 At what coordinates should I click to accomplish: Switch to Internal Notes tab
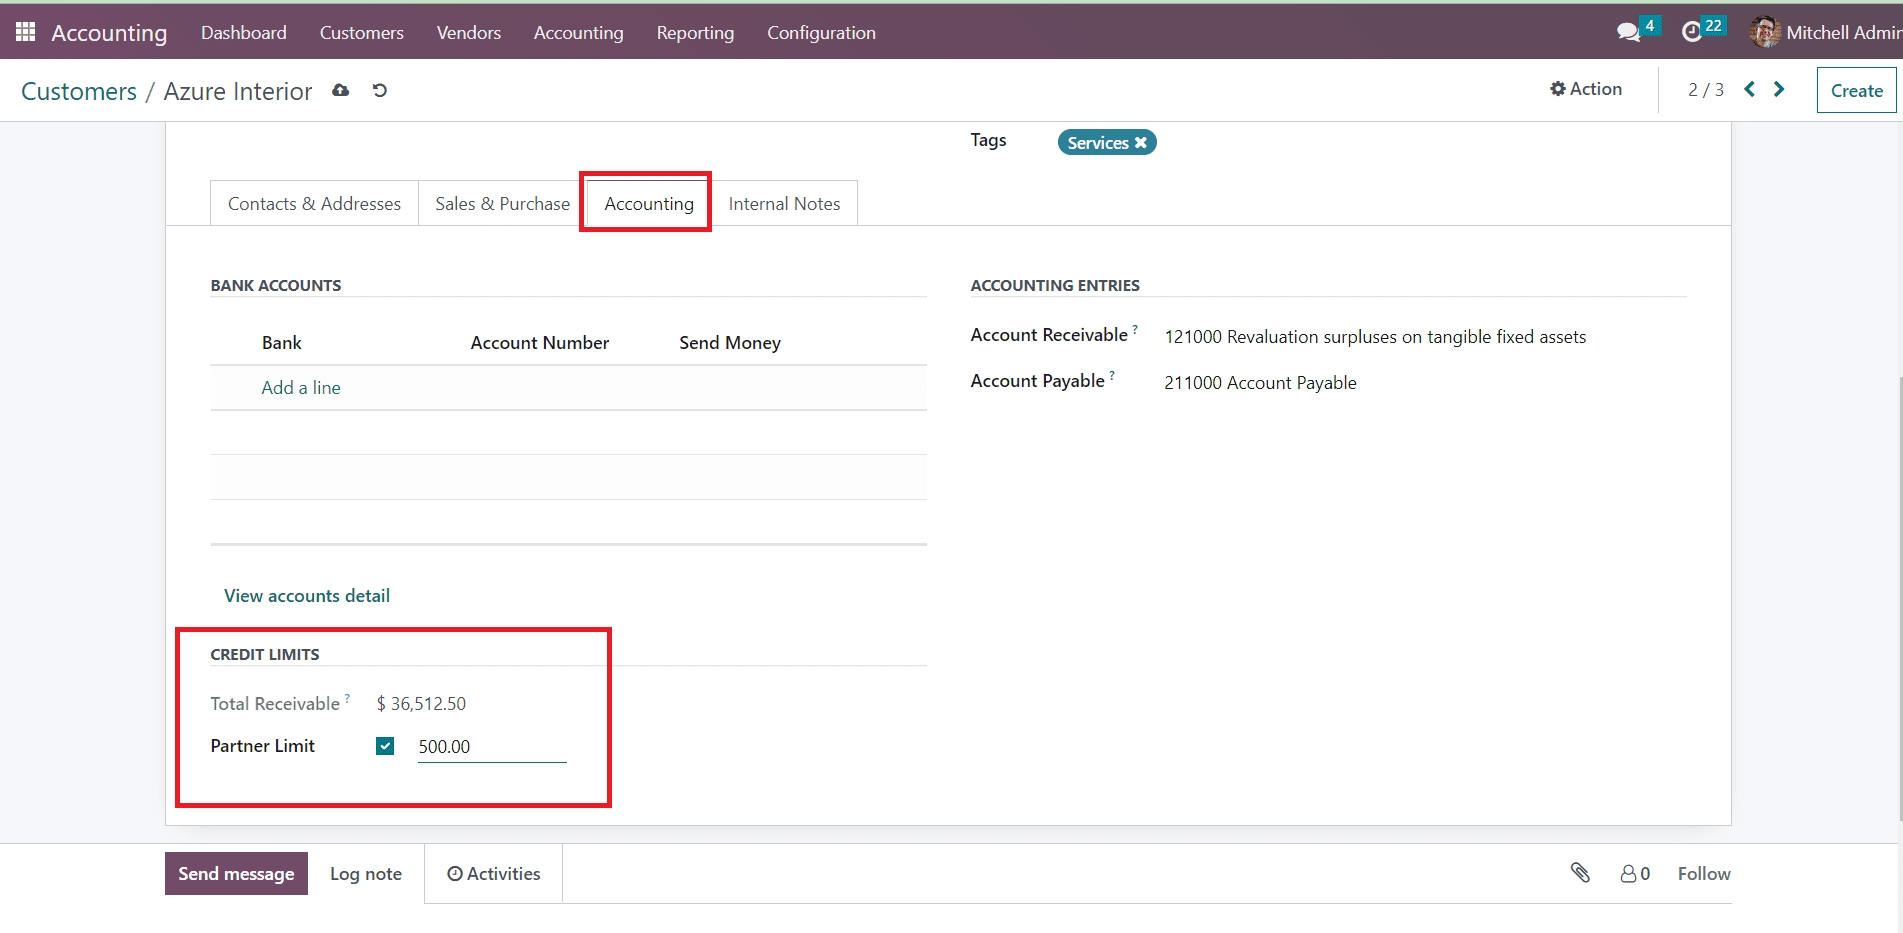[x=784, y=204]
